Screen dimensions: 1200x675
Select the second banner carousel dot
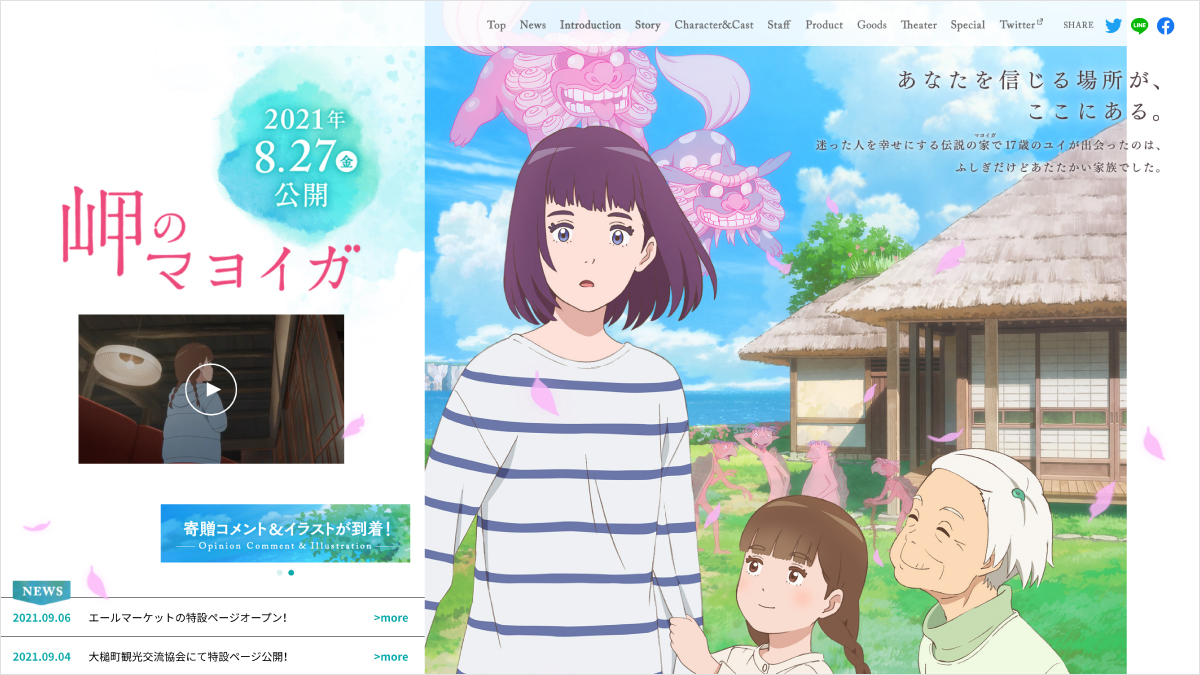click(x=291, y=573)
